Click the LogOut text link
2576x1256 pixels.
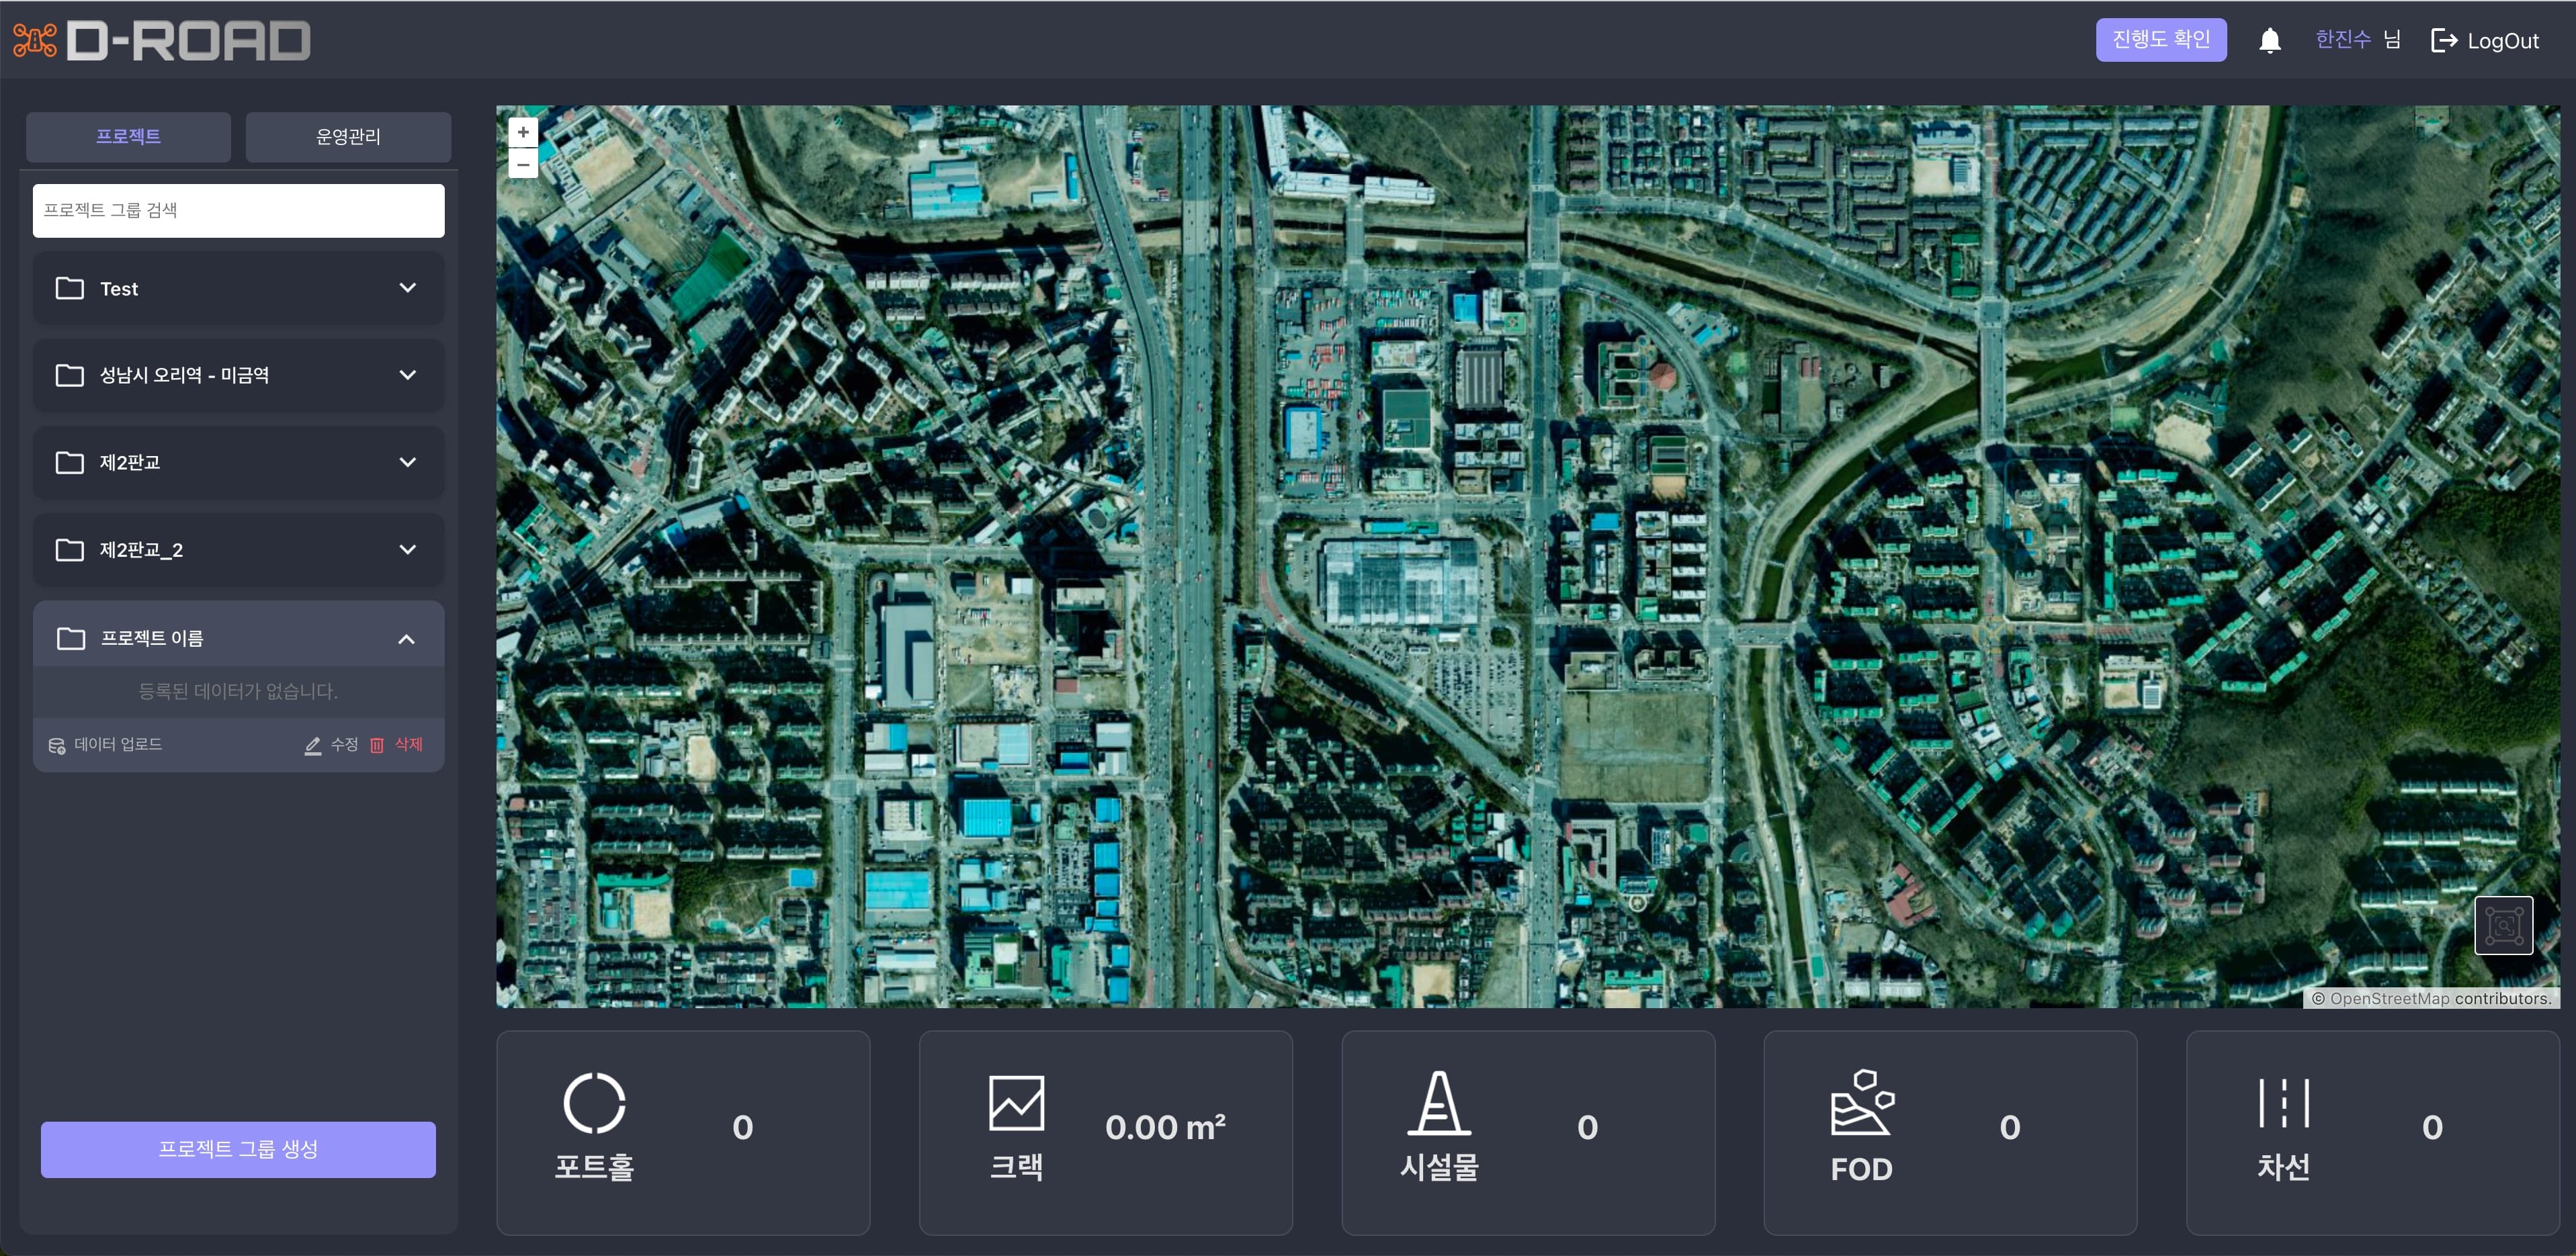click(x=2502, y=41)
